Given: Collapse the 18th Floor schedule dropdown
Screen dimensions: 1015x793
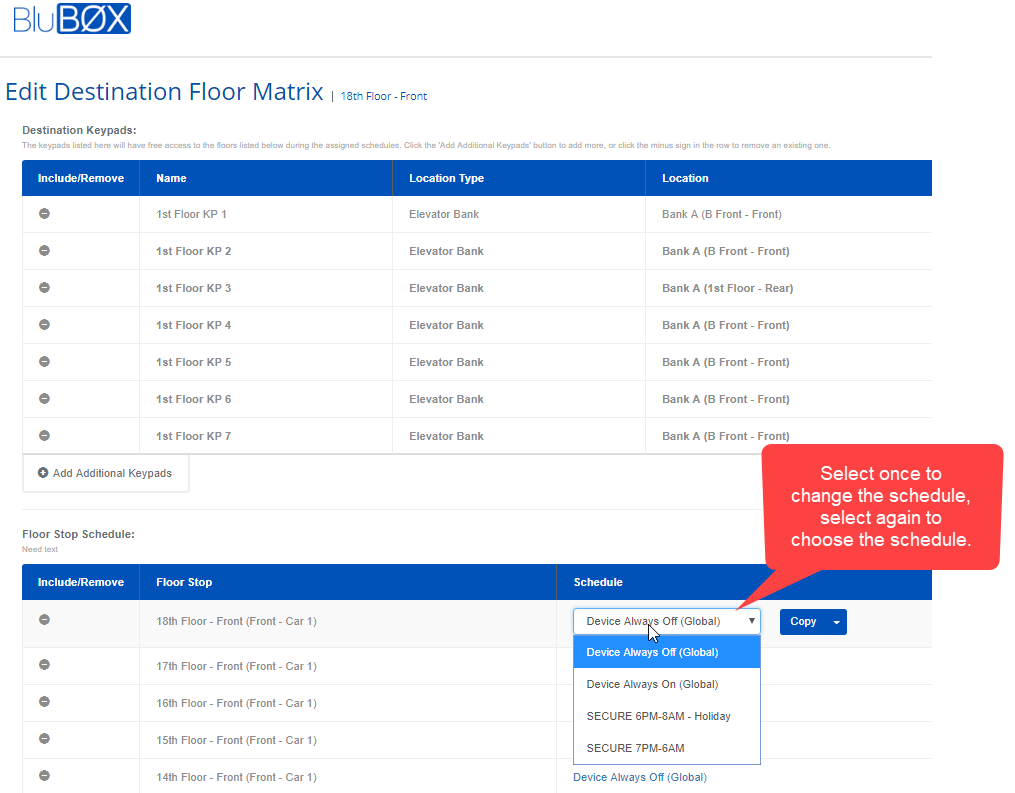Looking at the screenshot, I should 667,621.
